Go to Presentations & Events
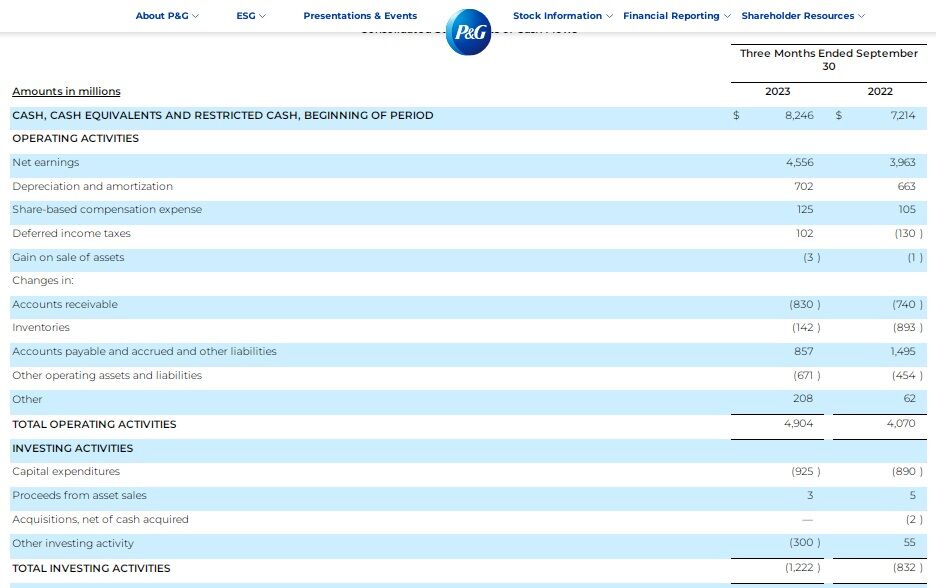Screen dimensions: 936x588 [360, 16]
